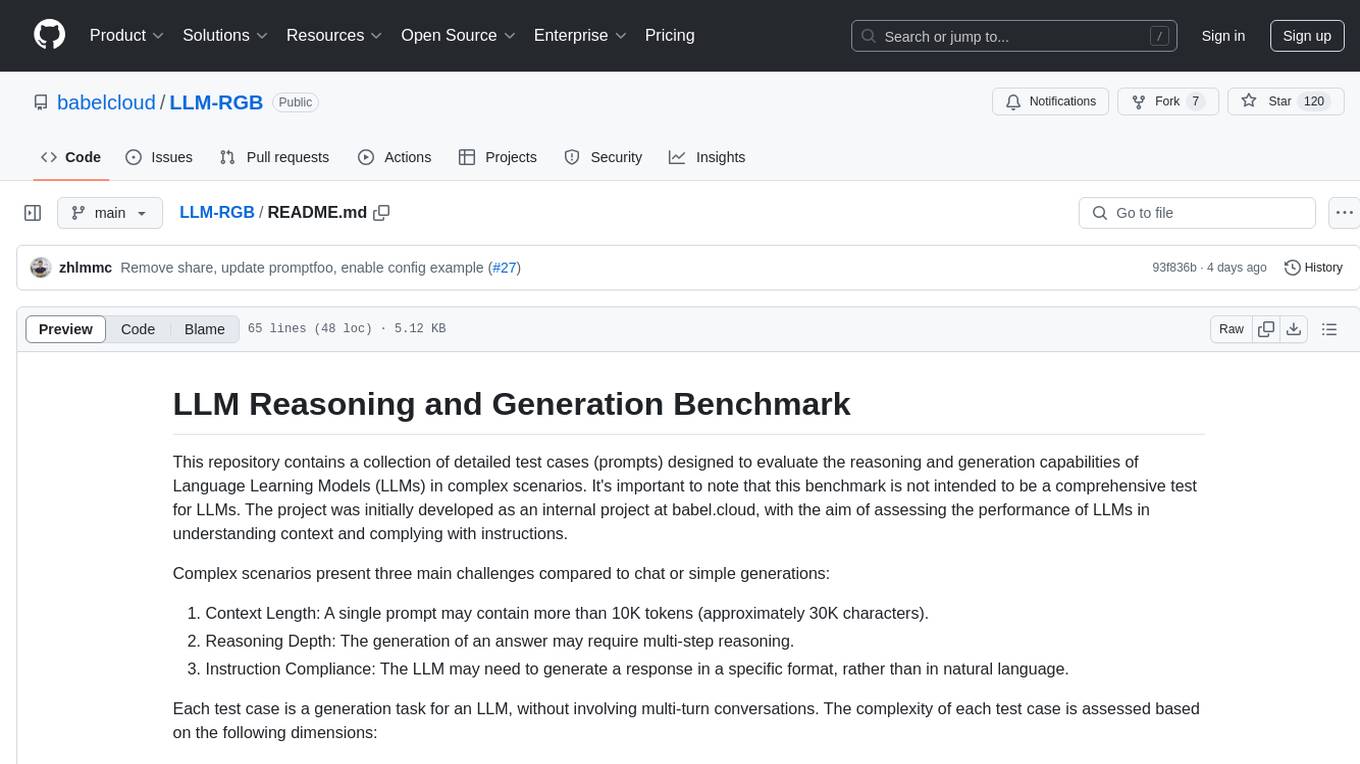Expand the file tree side panel
The width and height of the screenshot is (1360, 764).
pos(33,213)
